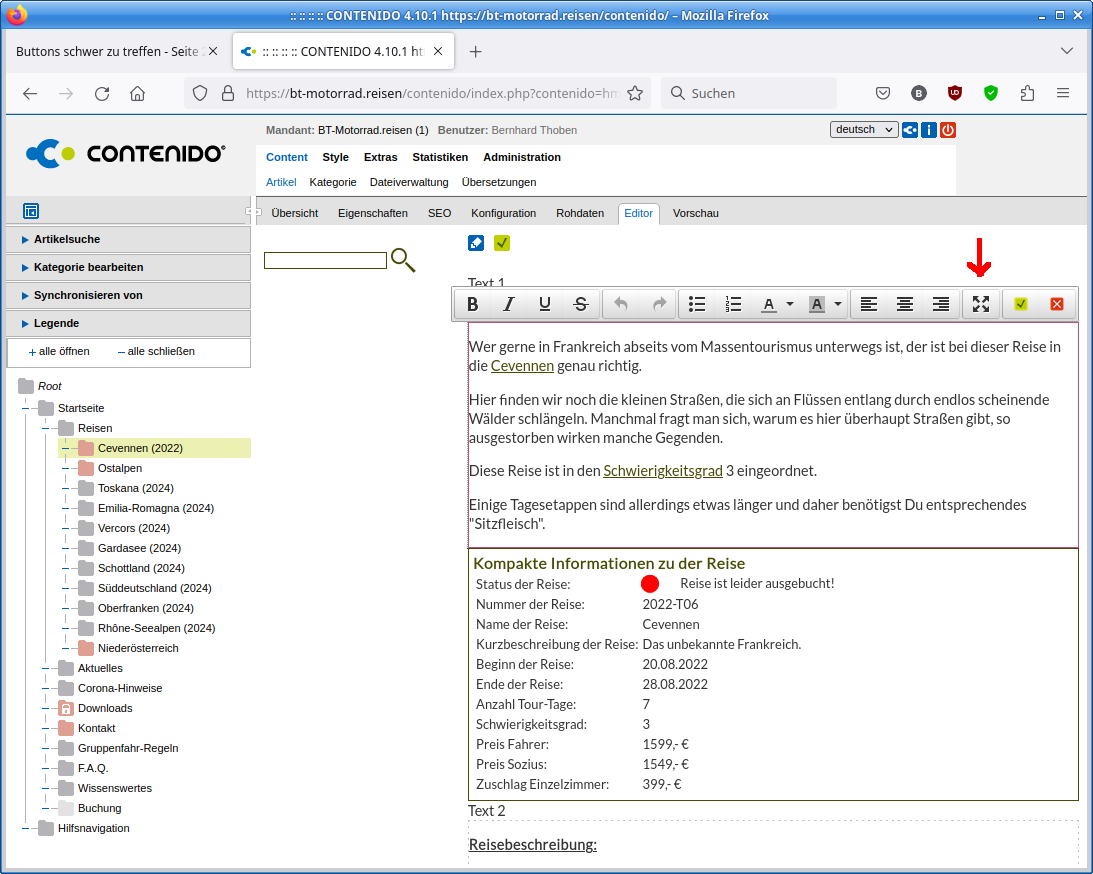Toggle underline formatting
The width and height of the screenshot is (1093, 874).
point(545,304)
